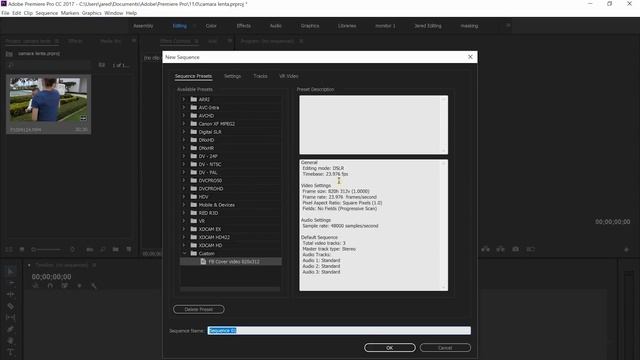This screenshot has width=640, height=360.
Task: Select the Selection tool in tools panel
Action: (11, 271)
